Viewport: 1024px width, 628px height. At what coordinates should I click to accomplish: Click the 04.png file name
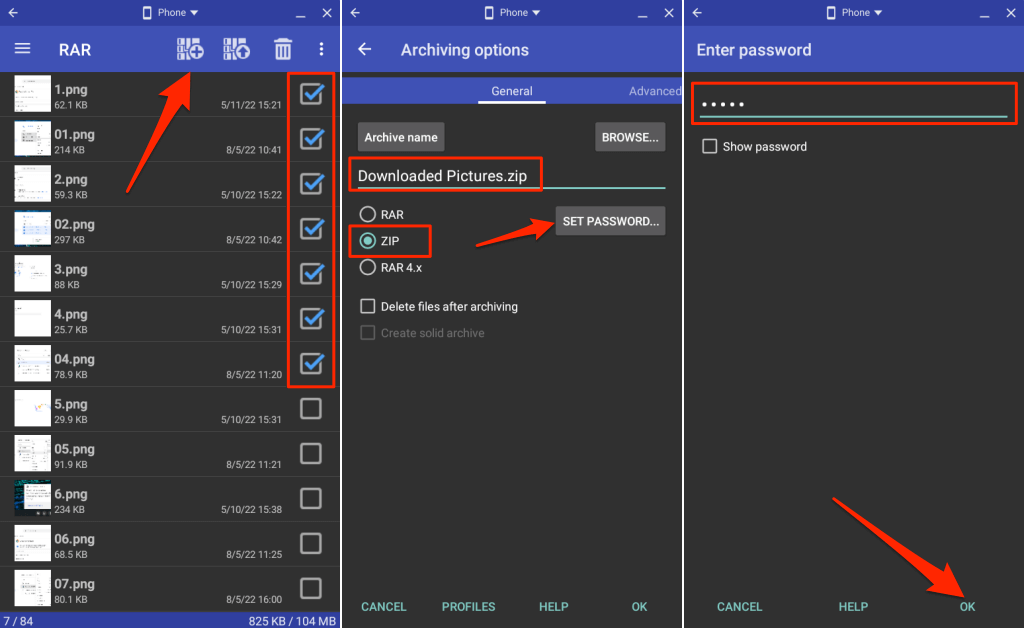(74, 358)
